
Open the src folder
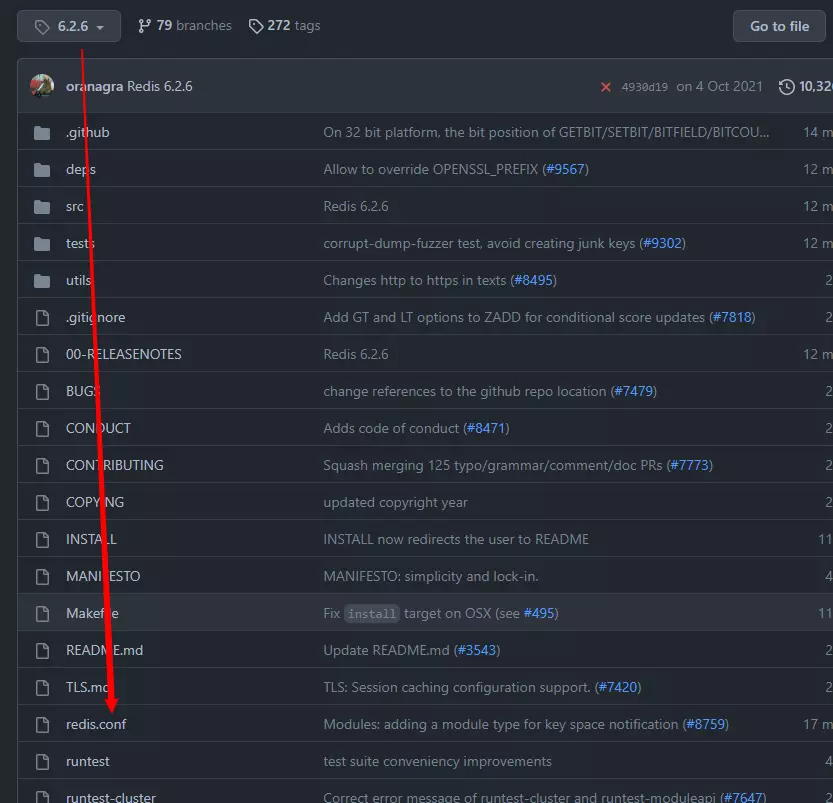click(x=75, y=207)
